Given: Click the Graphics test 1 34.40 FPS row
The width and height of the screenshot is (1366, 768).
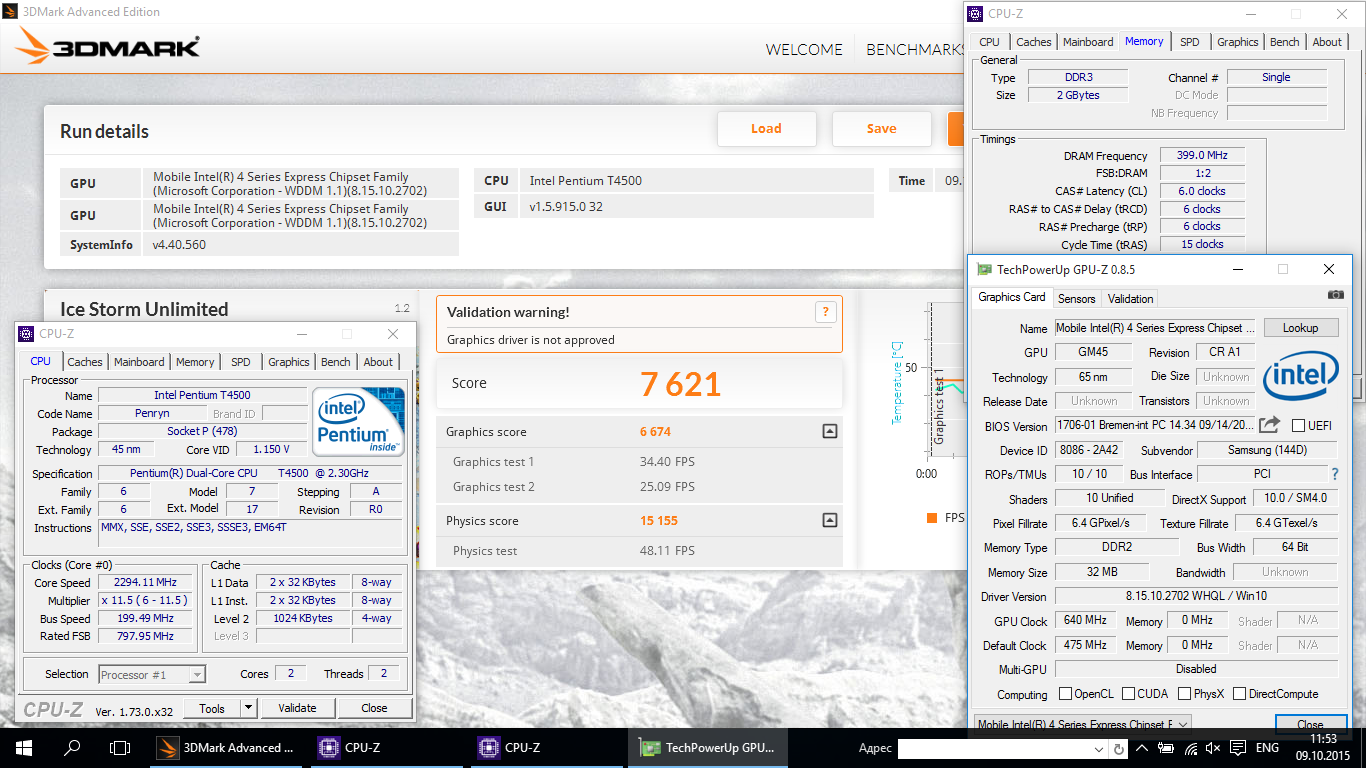Looking at the screenshot, I should (x=640, y=462).
